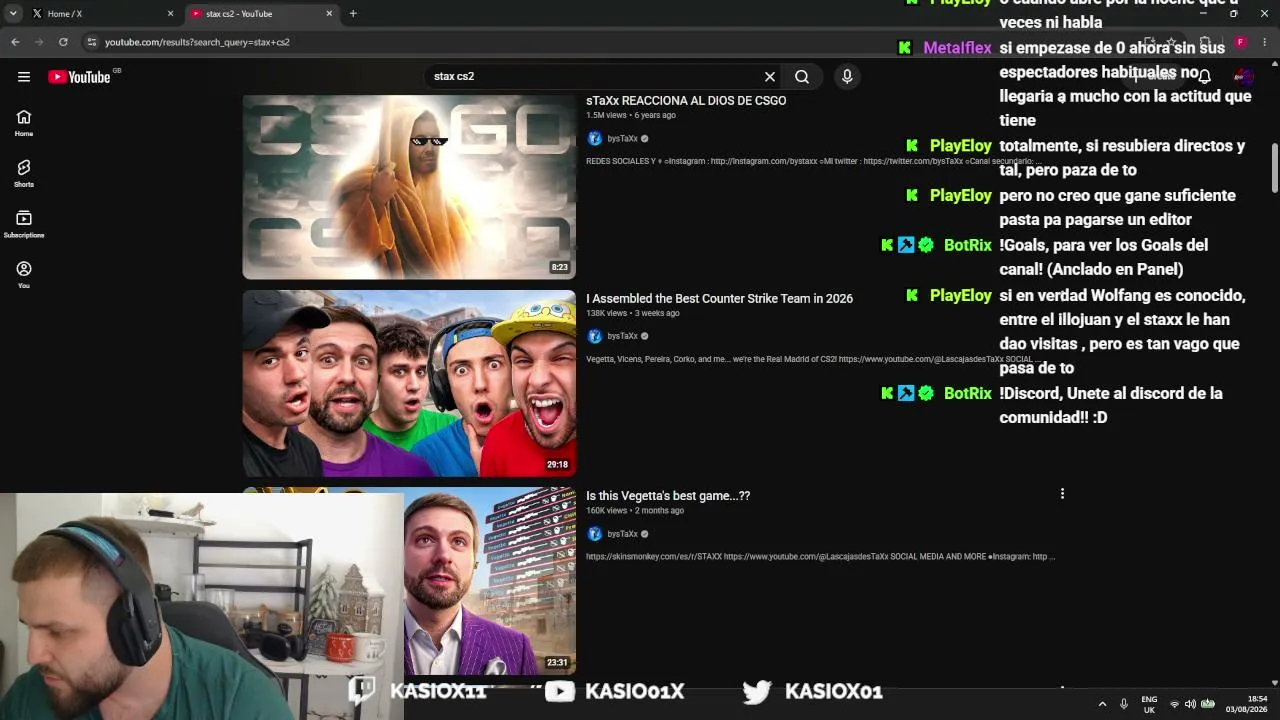
Task: Open the Vegetta's best game thumbnail
Action: tap(490, 580)
